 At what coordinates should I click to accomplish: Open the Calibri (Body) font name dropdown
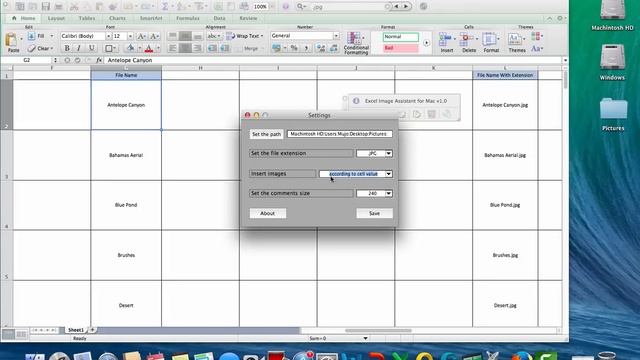pos(108,36)
